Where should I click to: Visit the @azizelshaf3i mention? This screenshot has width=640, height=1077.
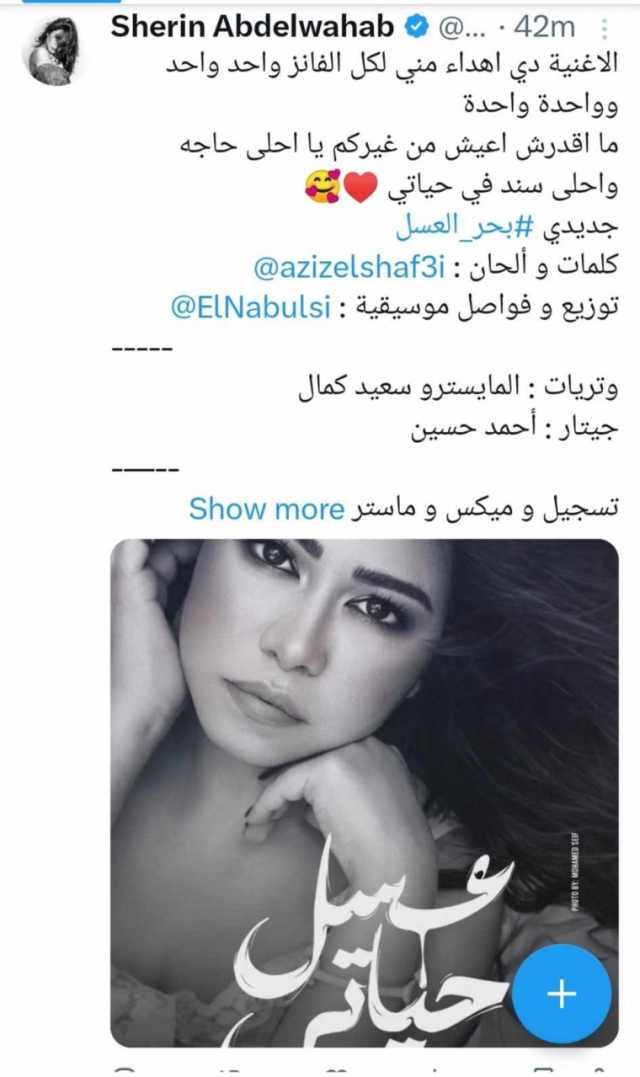(349, 267)
